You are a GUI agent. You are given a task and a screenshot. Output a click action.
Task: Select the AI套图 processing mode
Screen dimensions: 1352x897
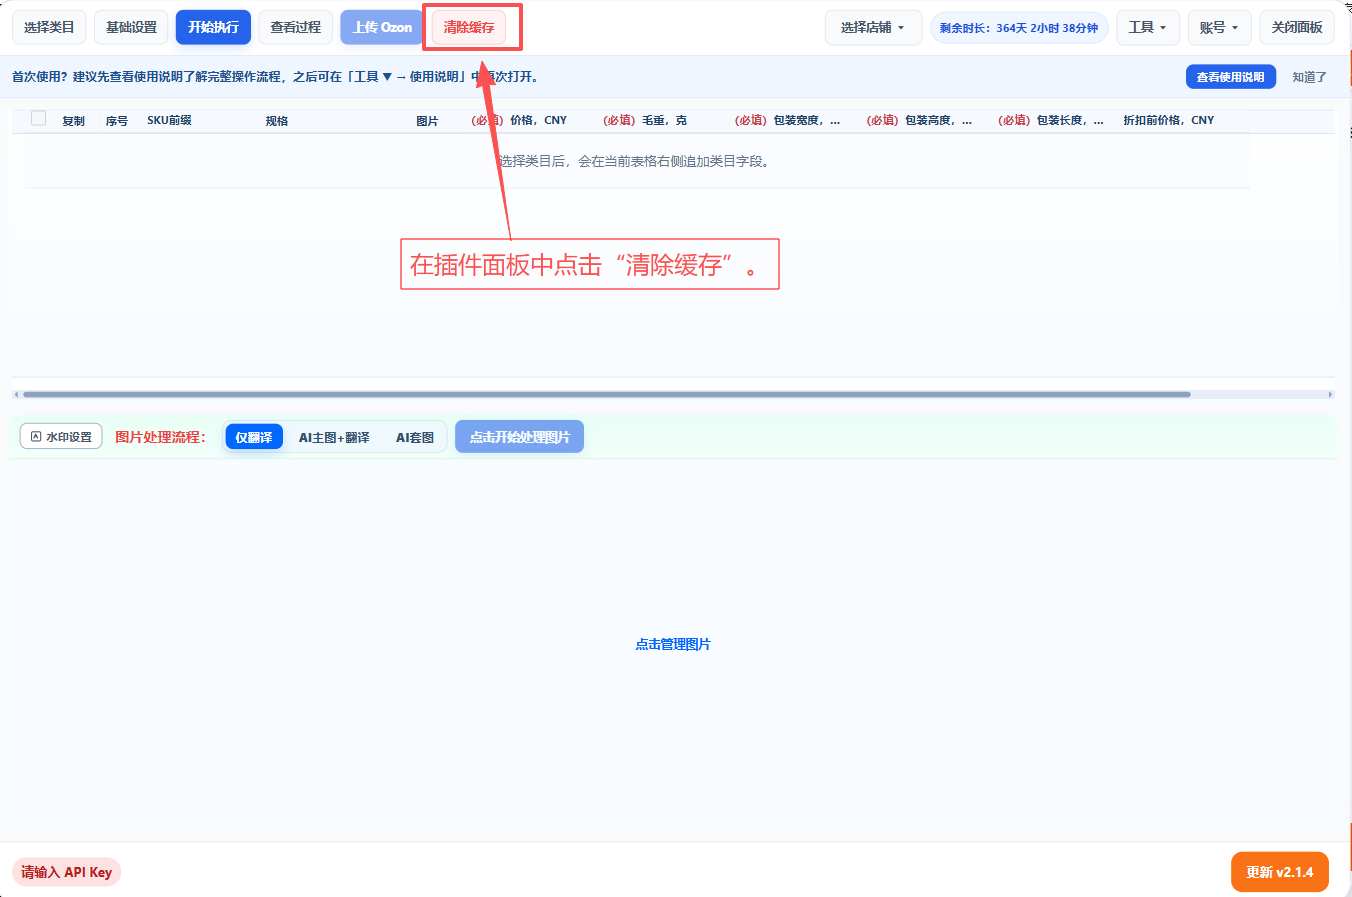[x=415, y=437]
